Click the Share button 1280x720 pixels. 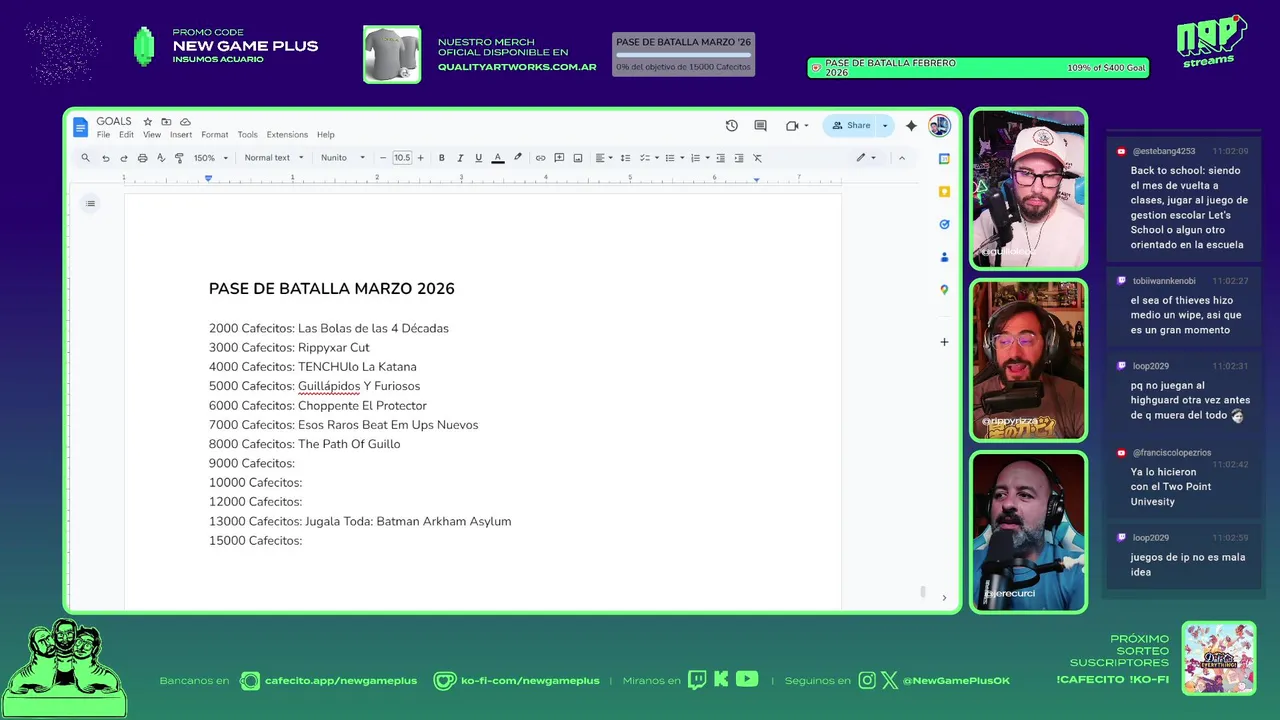tap(851, 126)
